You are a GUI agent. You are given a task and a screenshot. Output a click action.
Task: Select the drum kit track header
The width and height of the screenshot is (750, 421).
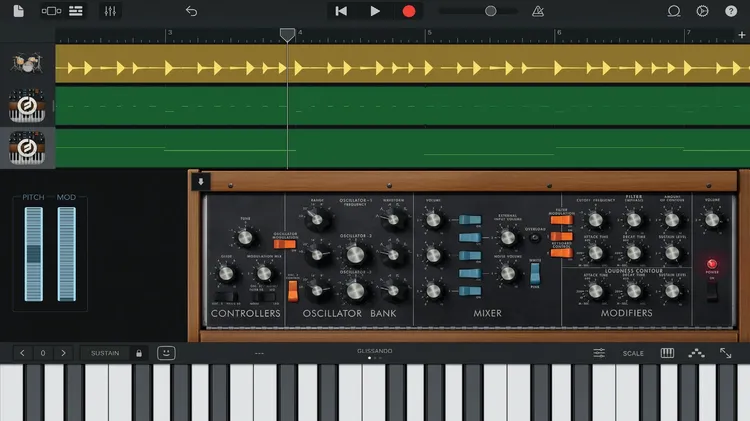tap(27, 64)
